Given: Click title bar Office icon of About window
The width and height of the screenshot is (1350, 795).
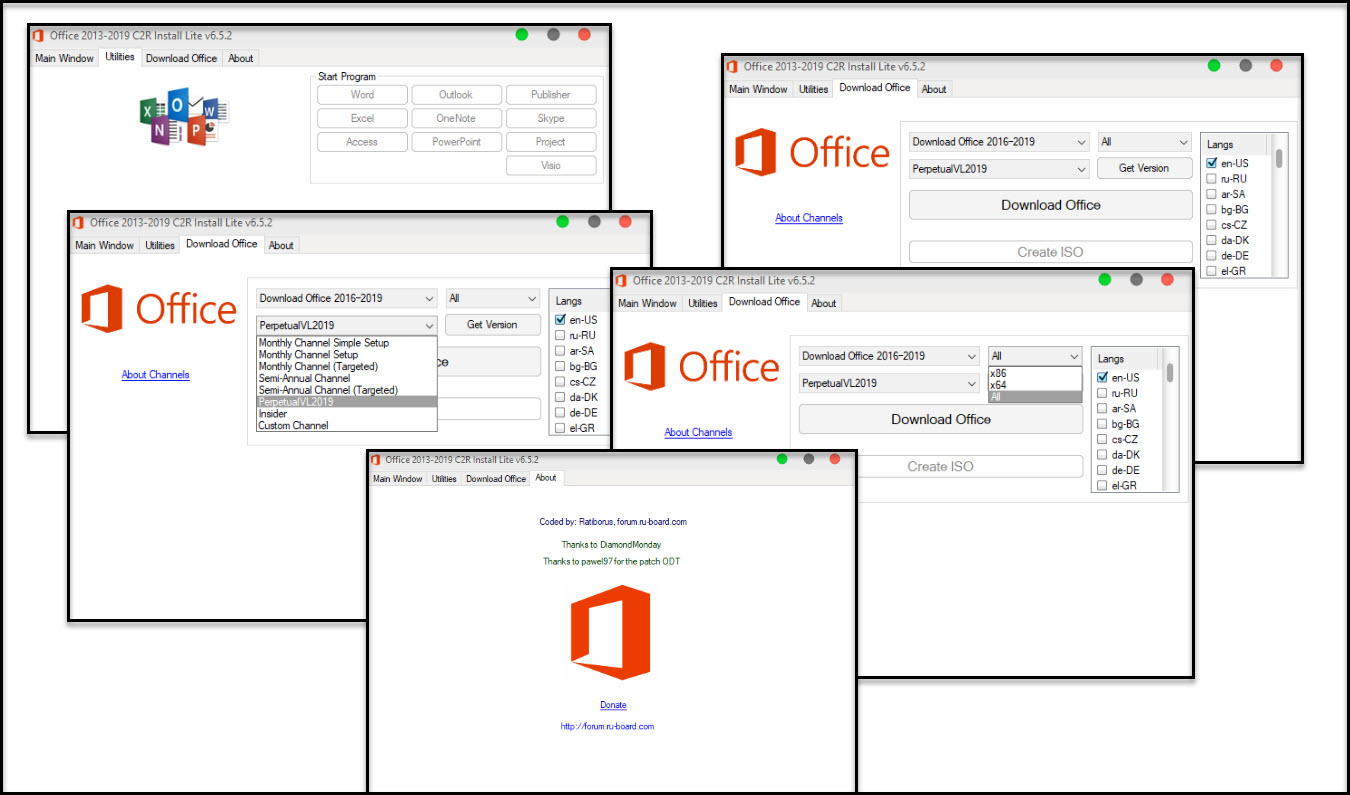Looking at the screenshot, I should point(376,459).
